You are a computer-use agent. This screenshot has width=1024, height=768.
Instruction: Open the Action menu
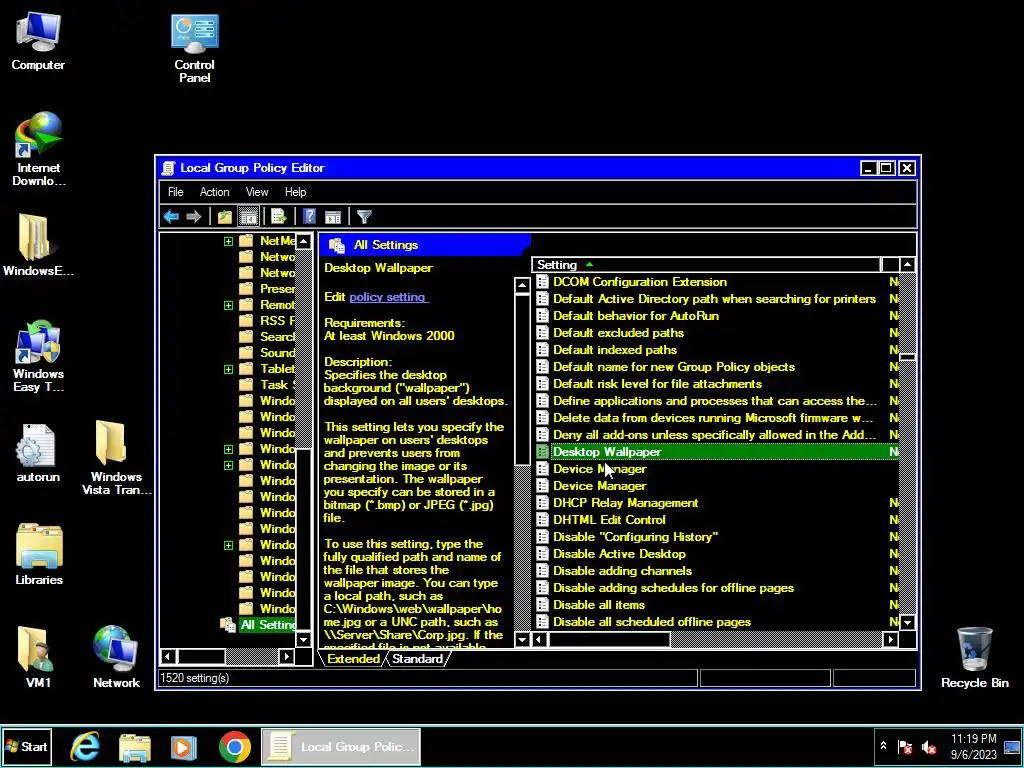click(x=214, y=192)
